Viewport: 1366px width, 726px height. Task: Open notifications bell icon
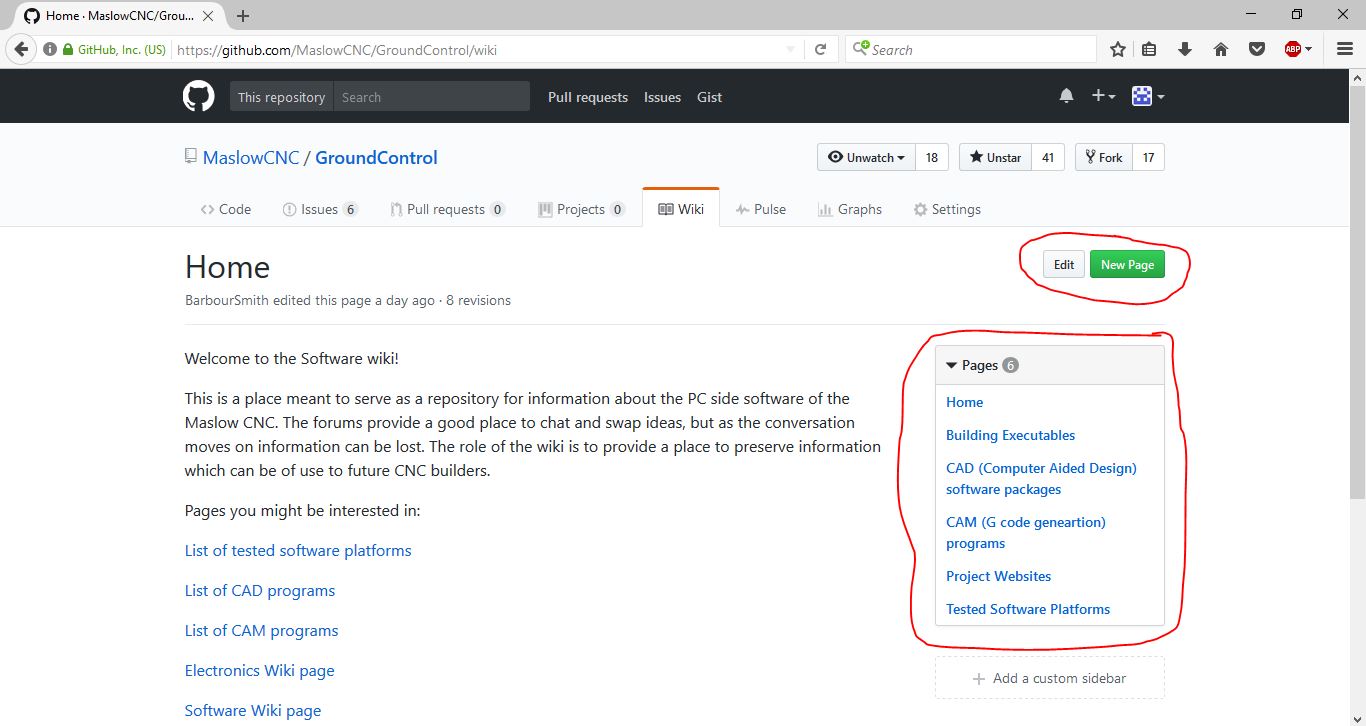coord(1066,96)
